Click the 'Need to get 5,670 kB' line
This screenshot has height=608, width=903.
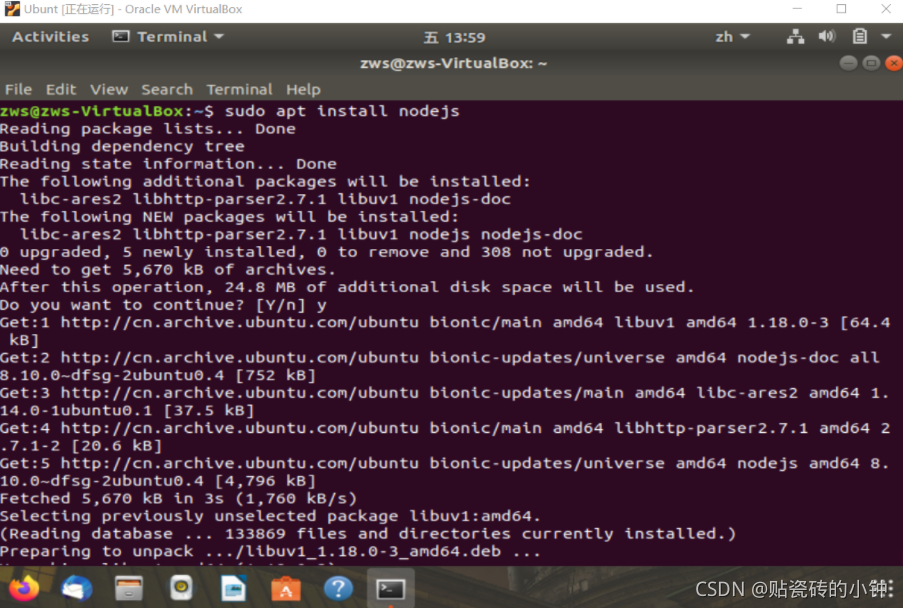[168, 270]
